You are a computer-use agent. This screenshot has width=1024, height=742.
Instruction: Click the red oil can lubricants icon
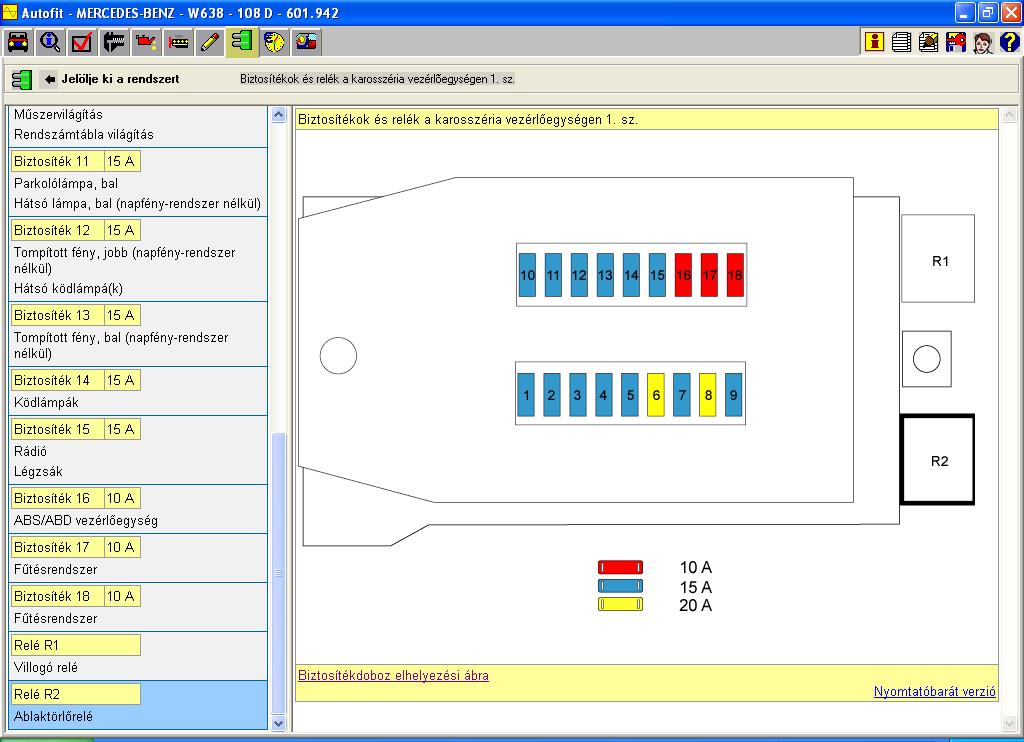click(146, 42)
